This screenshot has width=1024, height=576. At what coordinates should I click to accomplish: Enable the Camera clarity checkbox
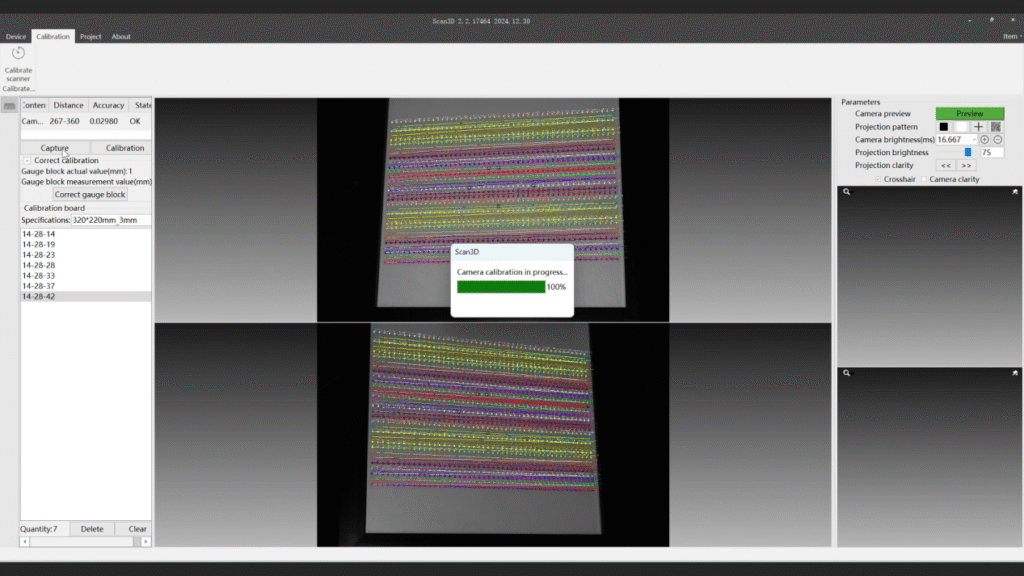[x=924, y=179]
